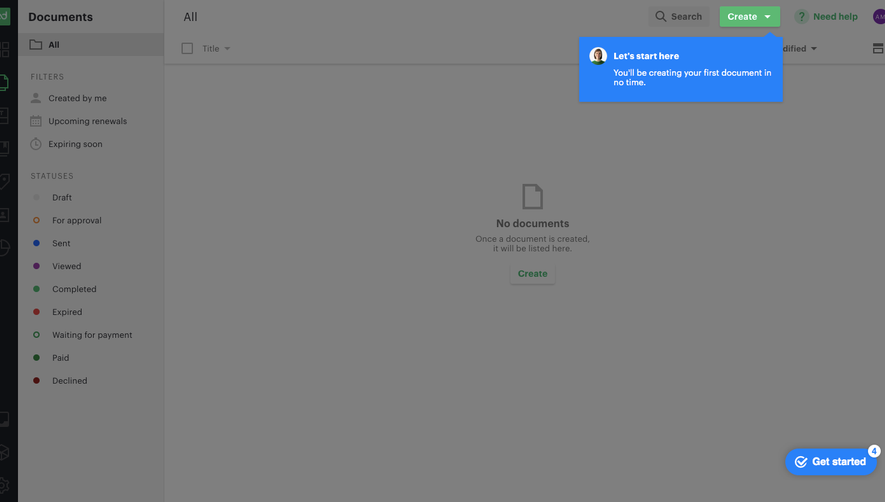Viewport: 885px width, 502px height.
Task: Open the reports pie chart icon in sidebar
Action: pos(5,247)
